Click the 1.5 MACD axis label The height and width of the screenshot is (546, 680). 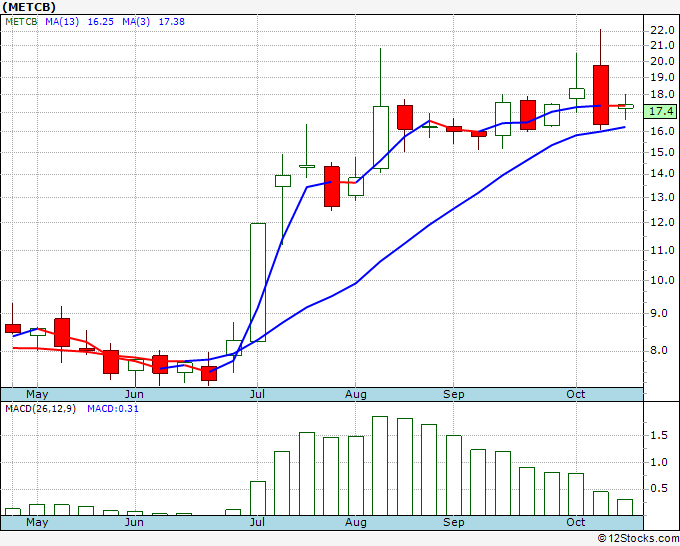(659, 435)
